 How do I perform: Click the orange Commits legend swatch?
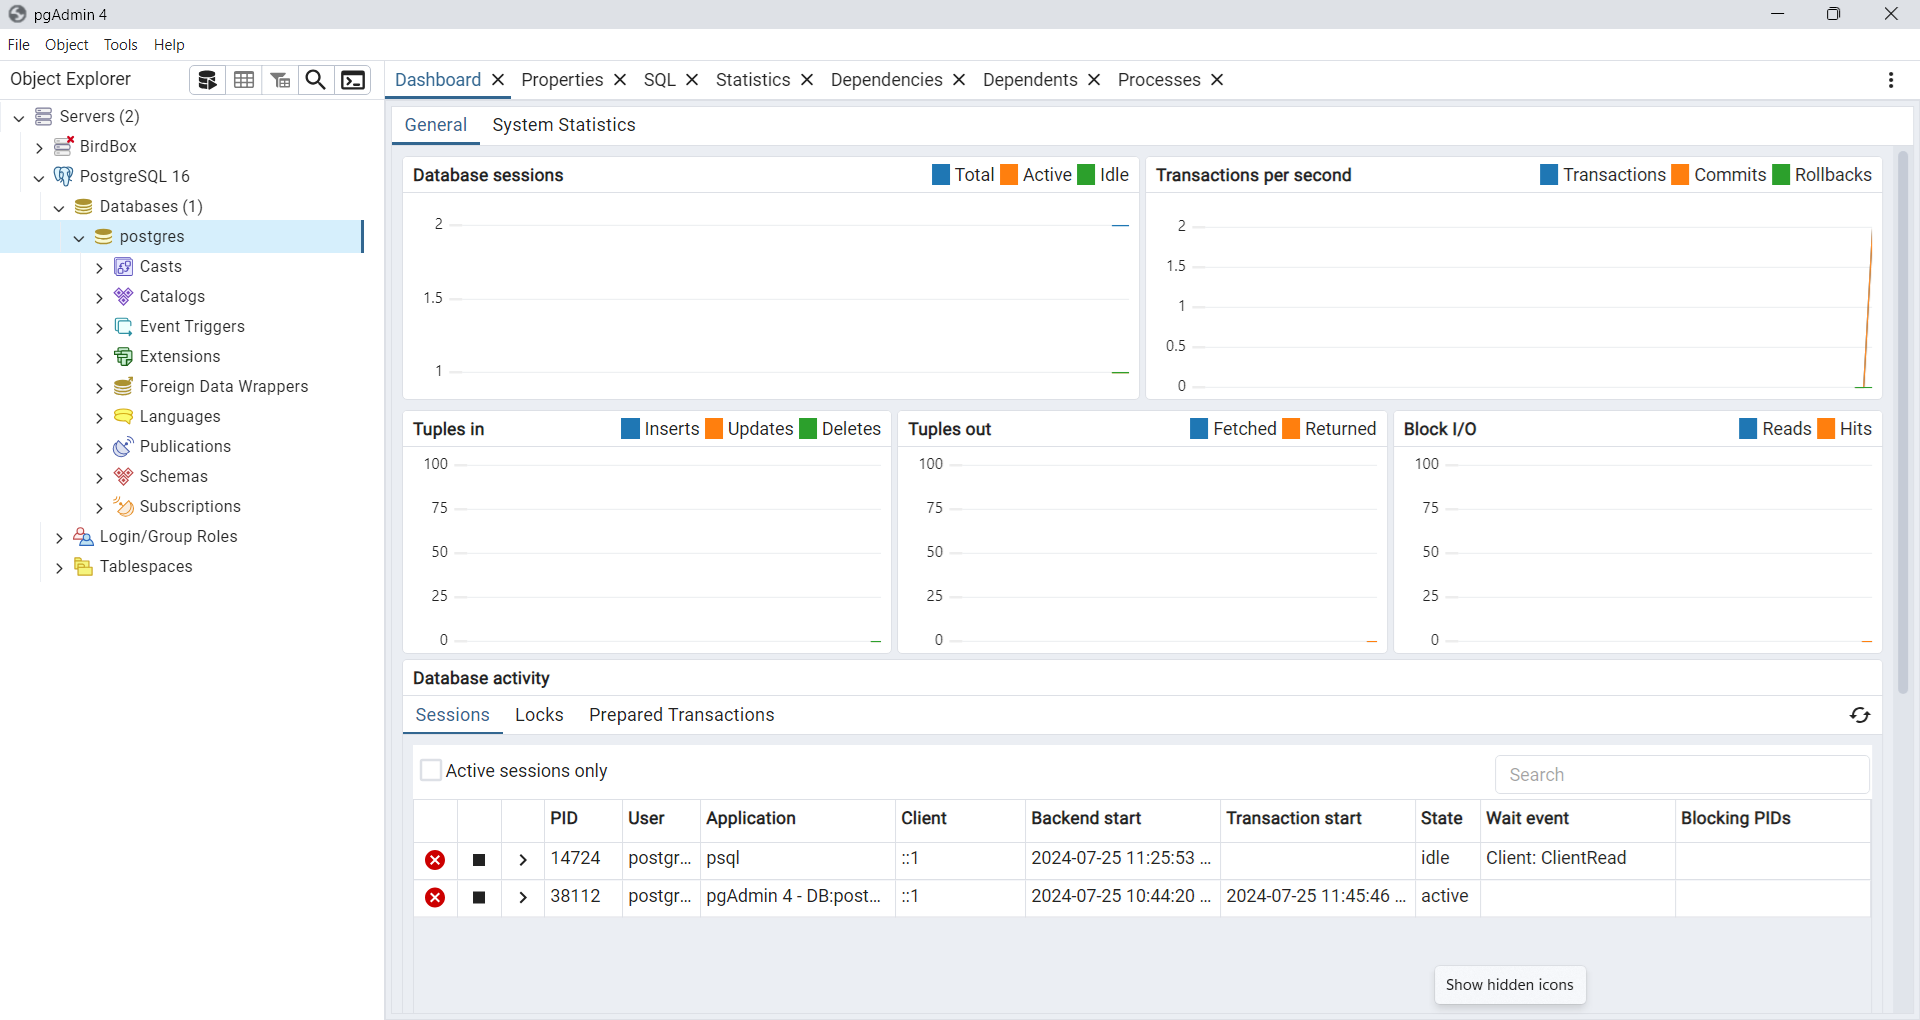pyautogui.click(x=1680, y=175)
